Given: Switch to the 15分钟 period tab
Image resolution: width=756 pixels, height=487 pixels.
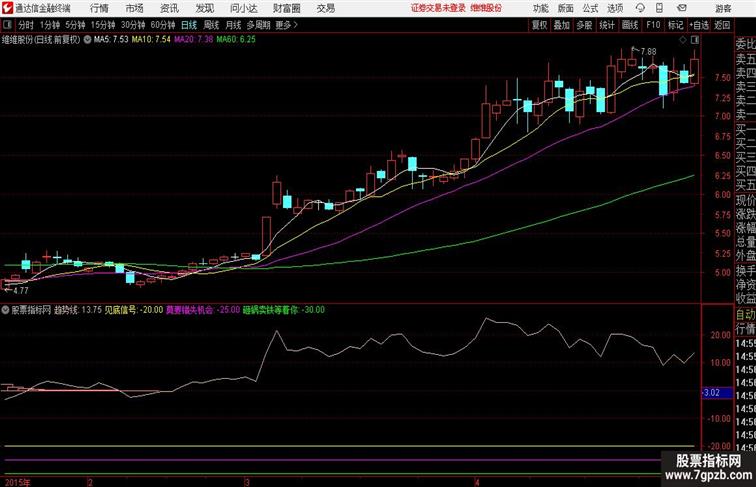Looking at the screenshot, I should click(103, 25).
